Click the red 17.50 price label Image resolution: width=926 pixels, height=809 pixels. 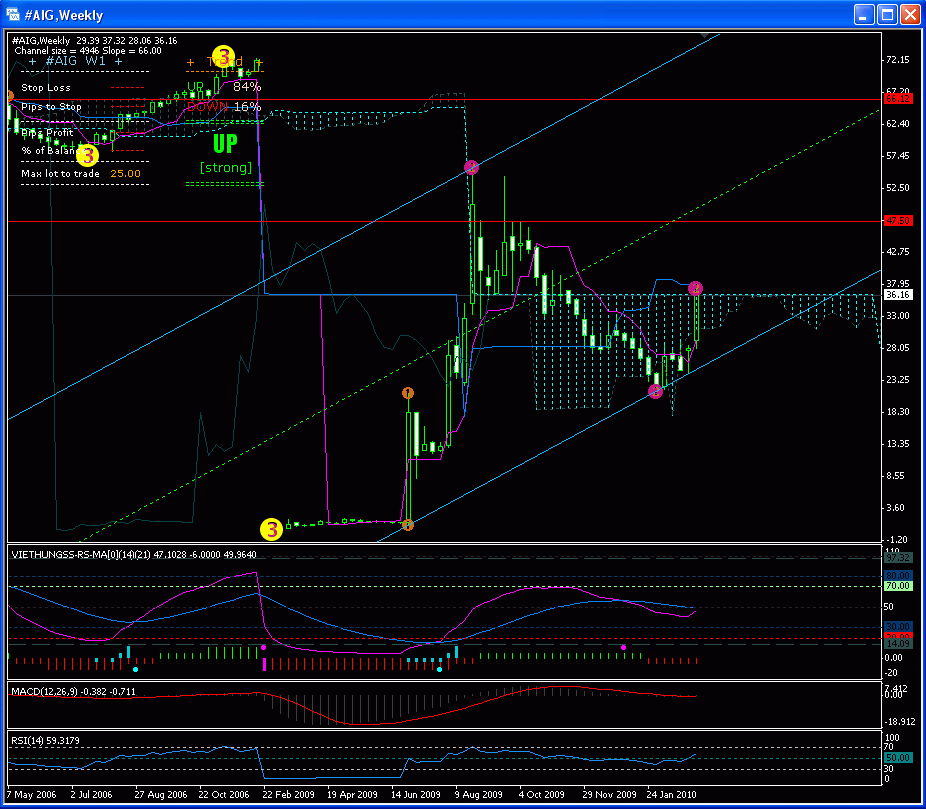coord(899,221)
